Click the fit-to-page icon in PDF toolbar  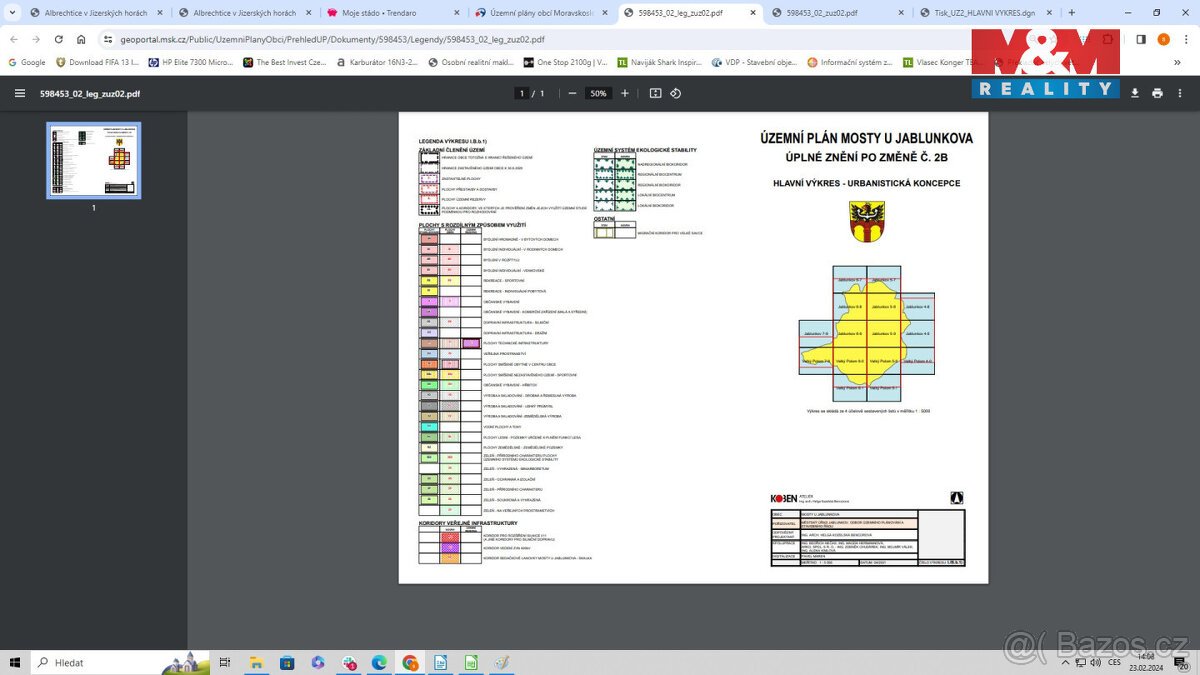655,93
